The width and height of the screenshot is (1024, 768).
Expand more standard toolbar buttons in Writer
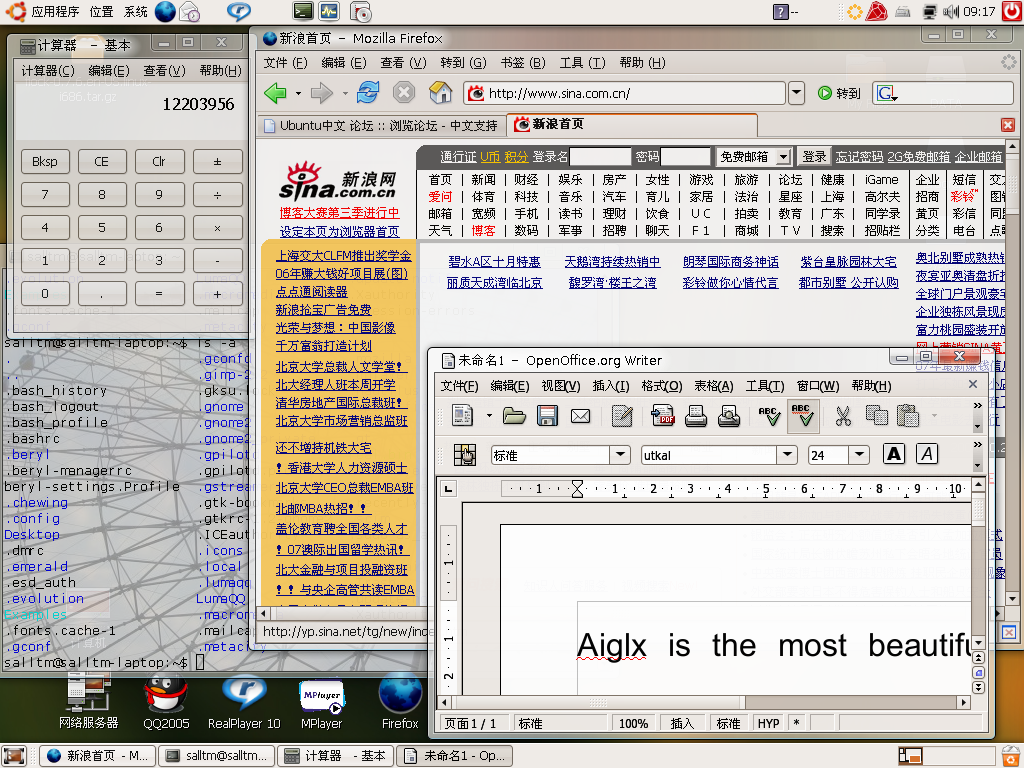click(978, 406)
